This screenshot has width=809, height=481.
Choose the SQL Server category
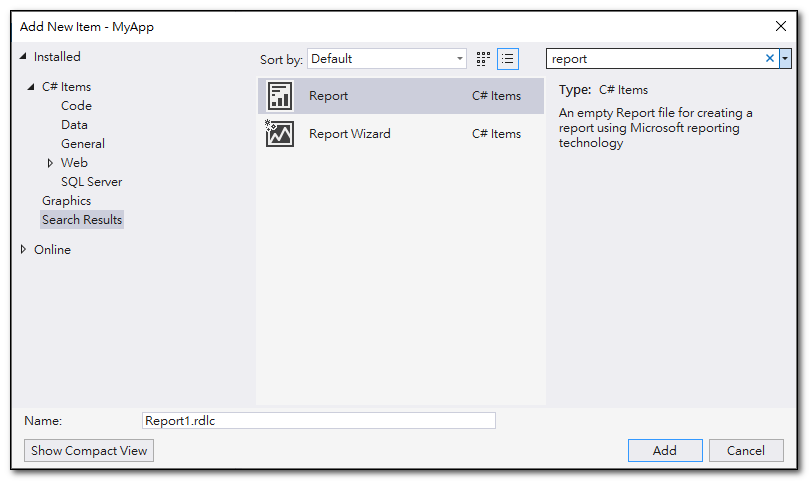[x=91, y=182]
